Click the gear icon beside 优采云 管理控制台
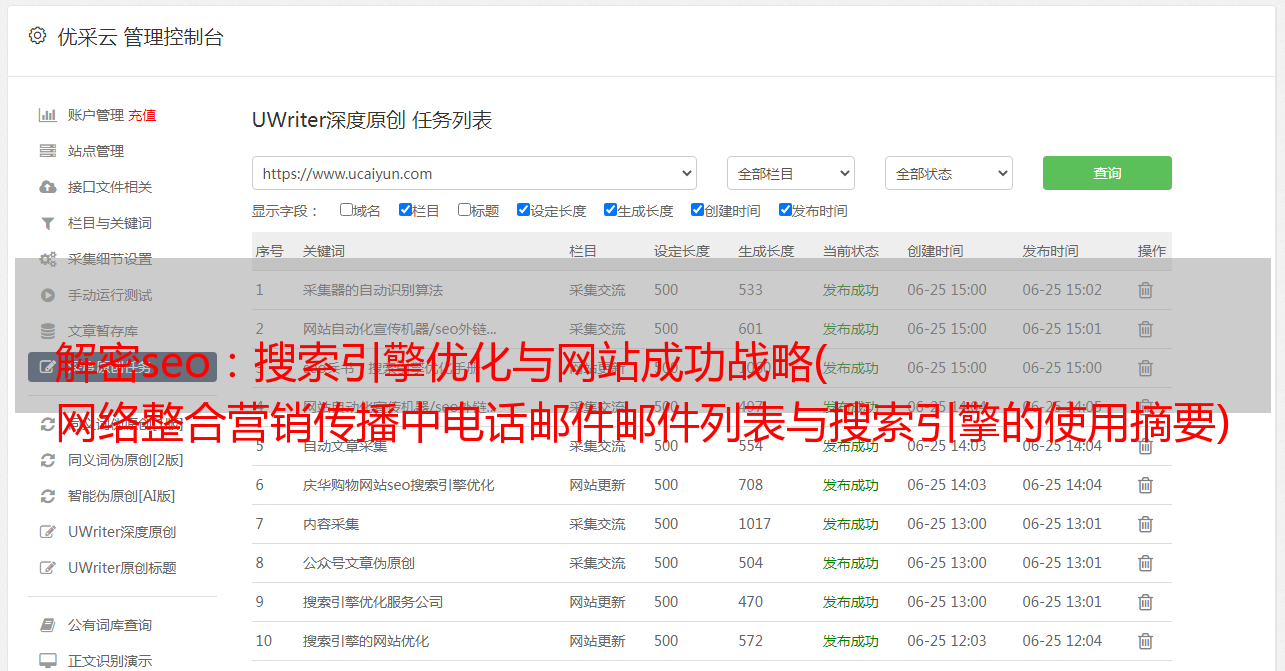This screenshot has height=671, width=1285. point(37,36)
